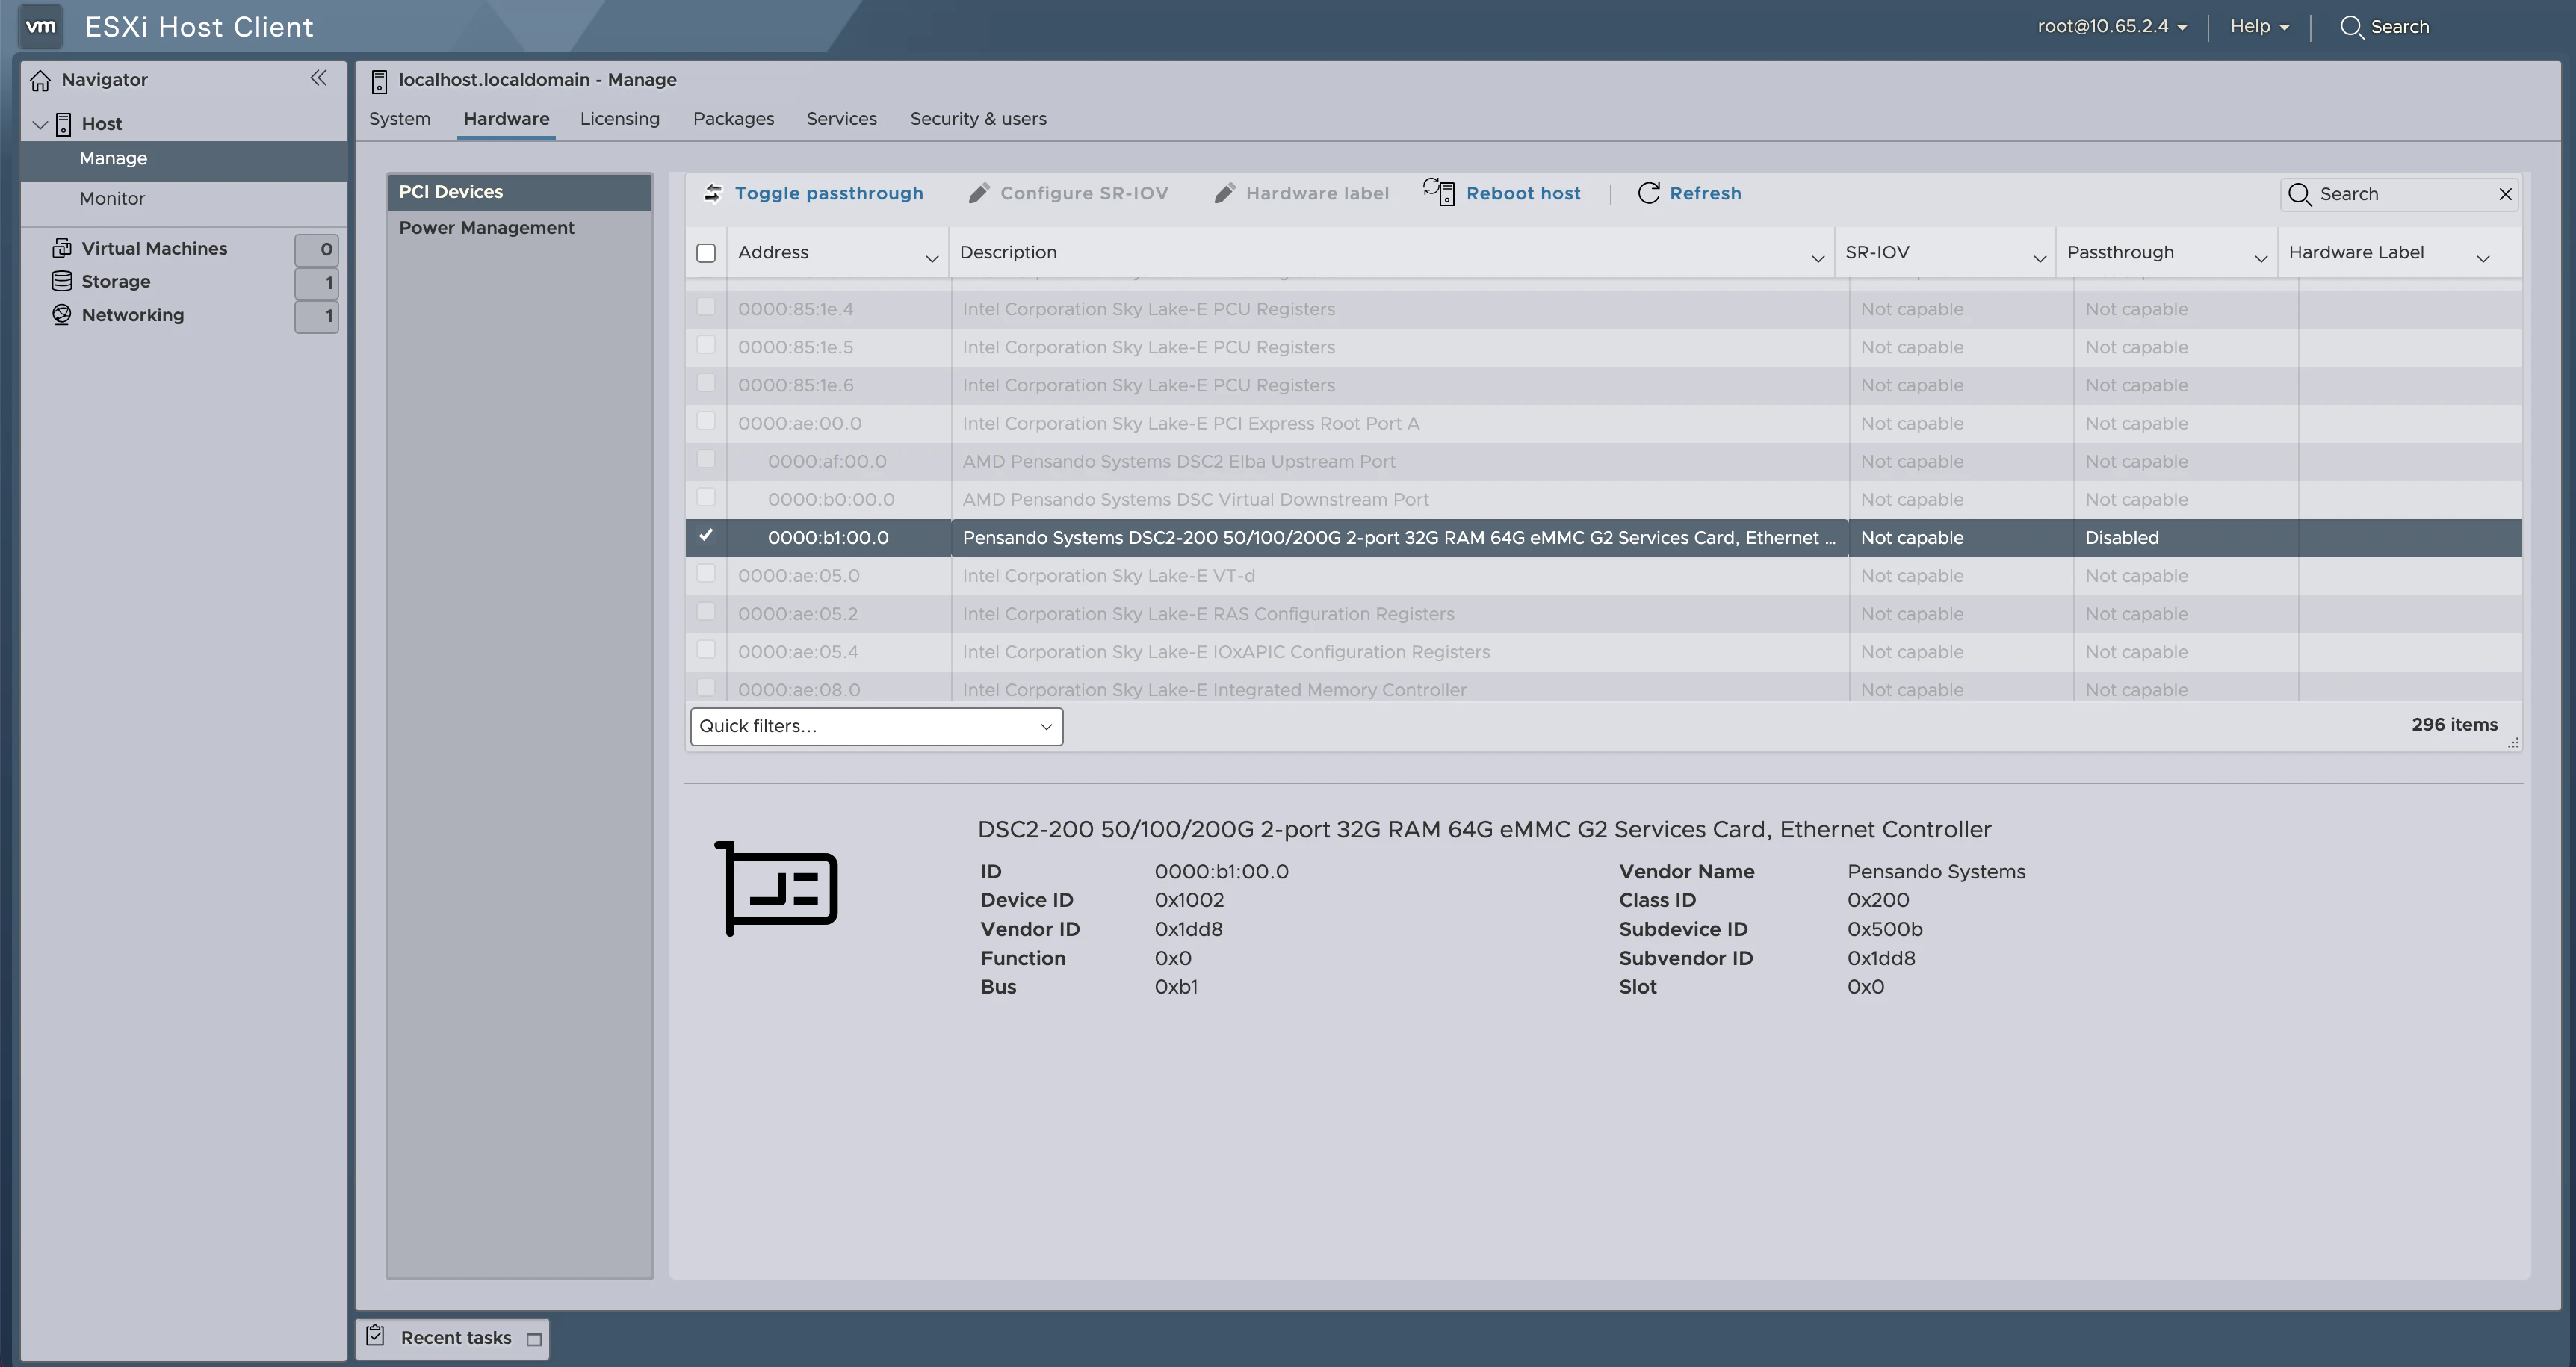Toggle checkbox for device 0000:ae:05.0
This screenshot has width=2576, height=1367.
(706, 574)
